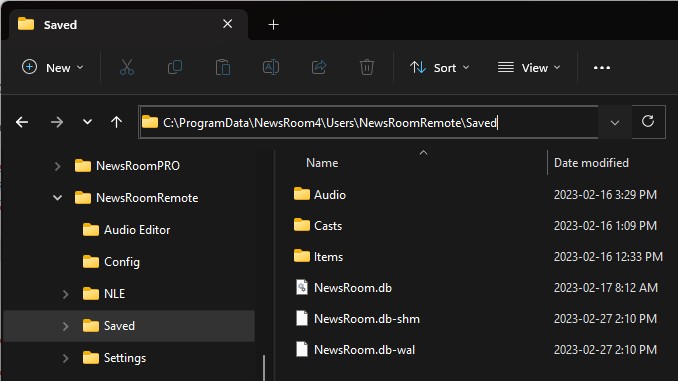Select Config folder in tree
Screen dimensions: 678x381
pos(122,262)
